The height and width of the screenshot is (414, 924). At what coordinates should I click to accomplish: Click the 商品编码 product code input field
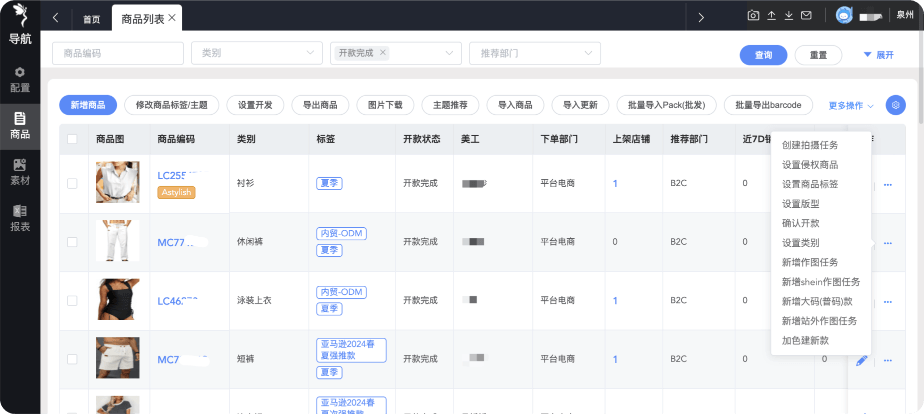click(117, 53)
